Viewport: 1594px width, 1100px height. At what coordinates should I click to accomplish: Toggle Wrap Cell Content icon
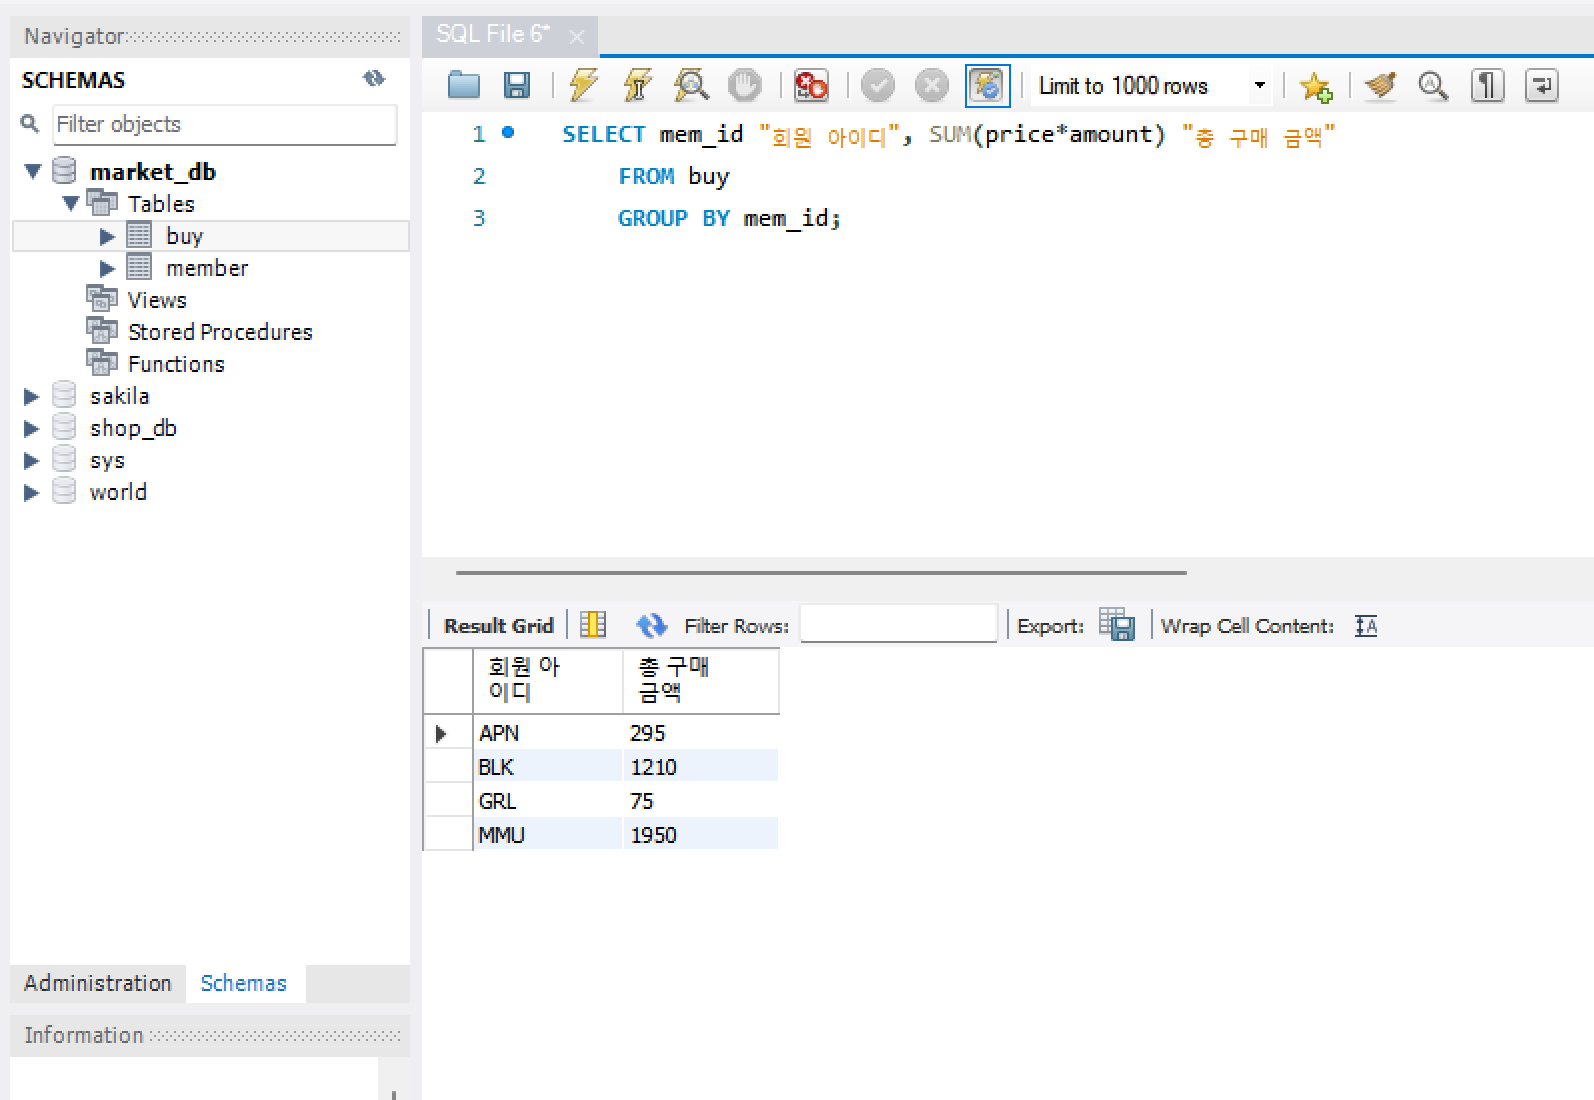click(x=1366, y=626)
